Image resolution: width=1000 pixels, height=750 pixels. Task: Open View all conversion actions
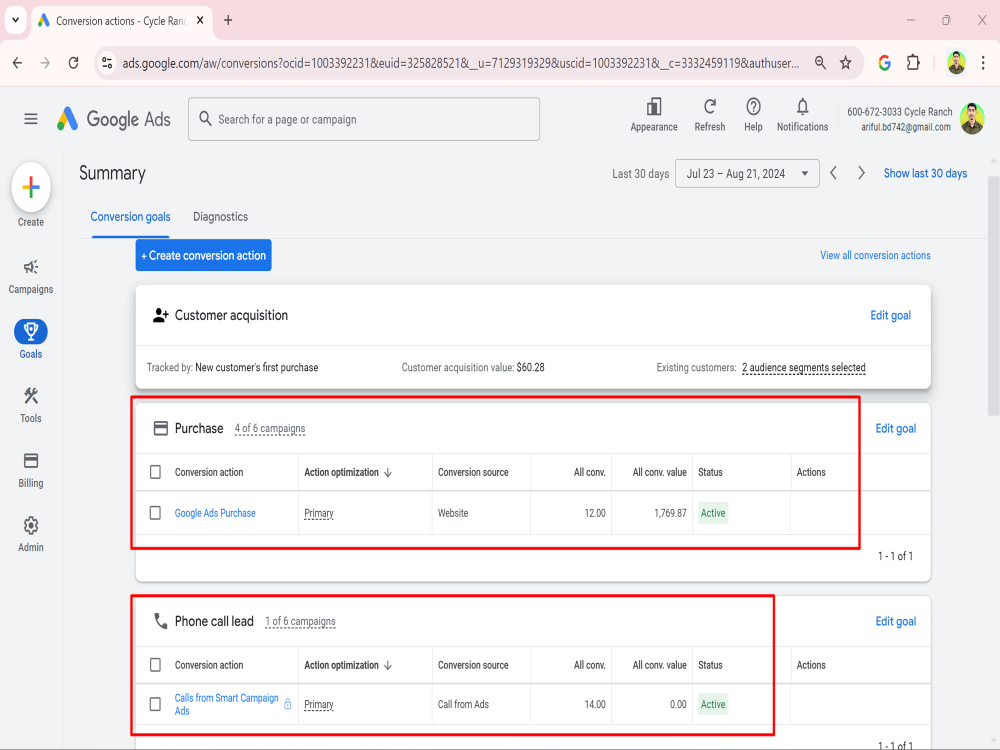point(875,255)
